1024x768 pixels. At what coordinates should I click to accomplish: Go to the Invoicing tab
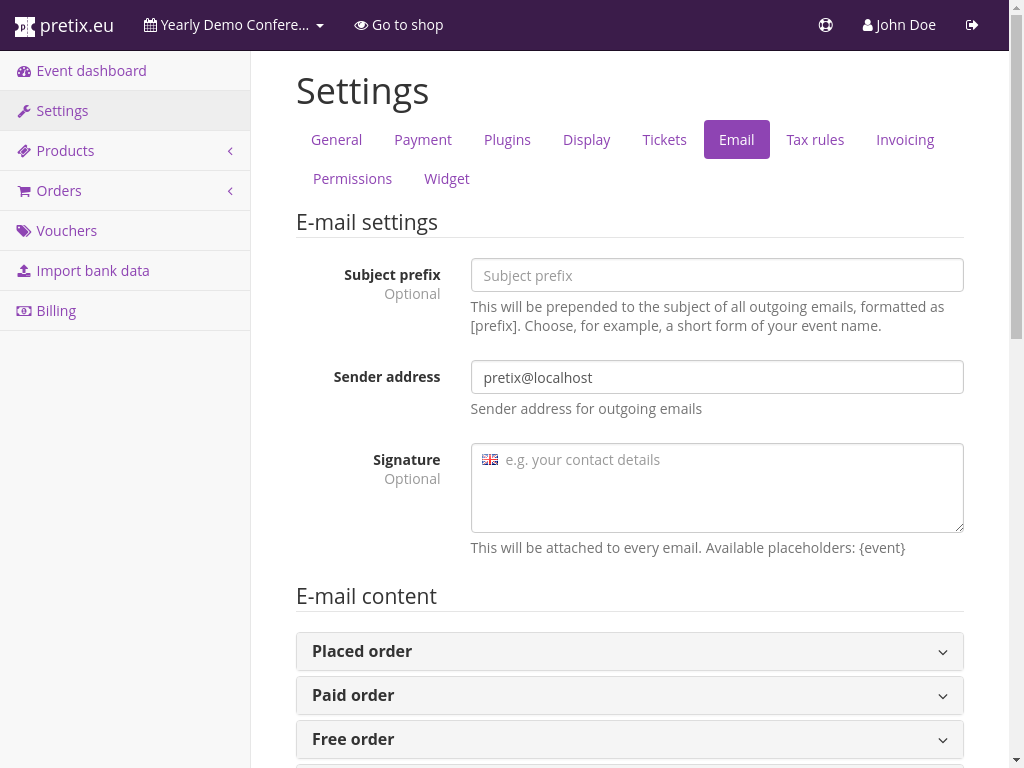[x=905, y=140]
